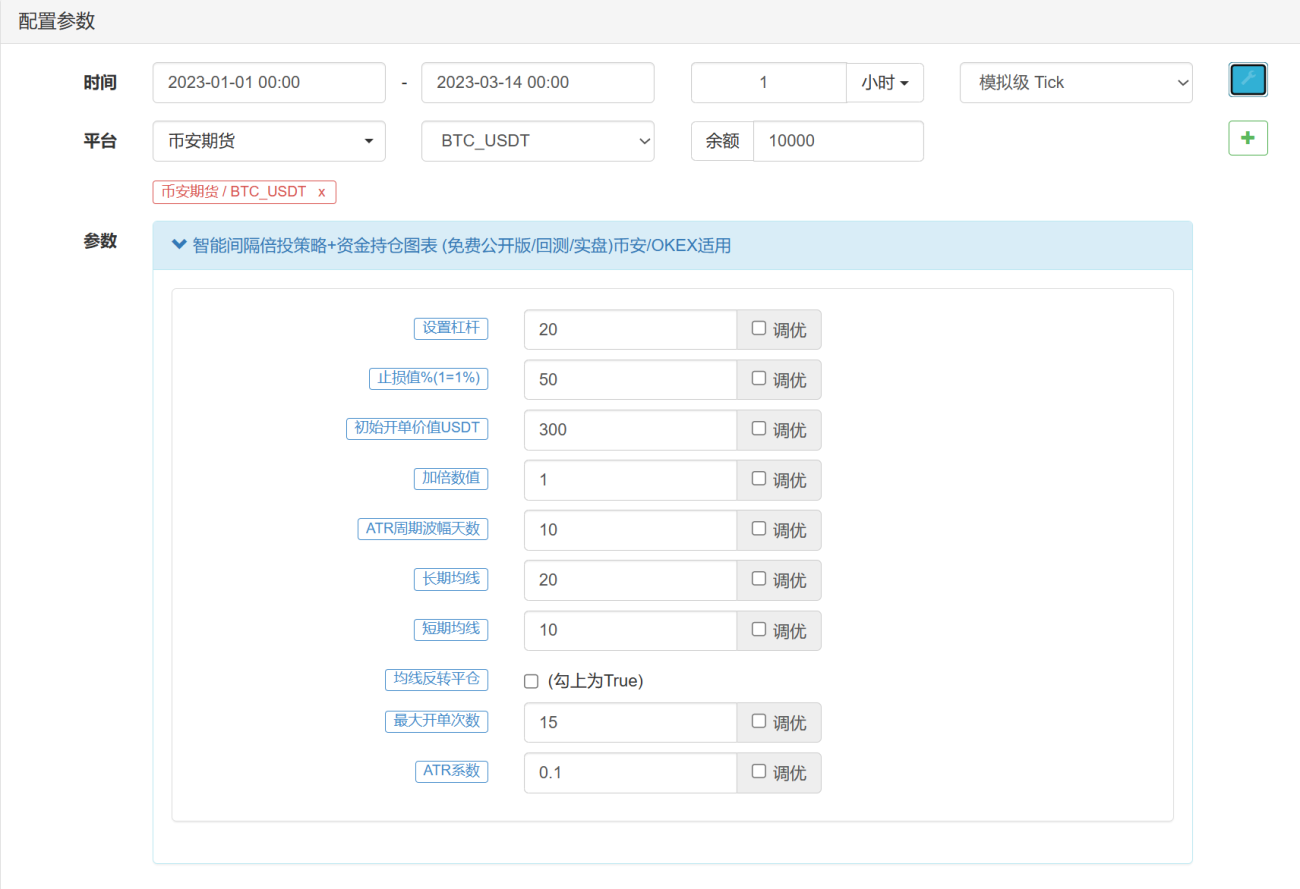
Task: Open the 小时 period unit dropdown
Action: [x=885, y=83]
